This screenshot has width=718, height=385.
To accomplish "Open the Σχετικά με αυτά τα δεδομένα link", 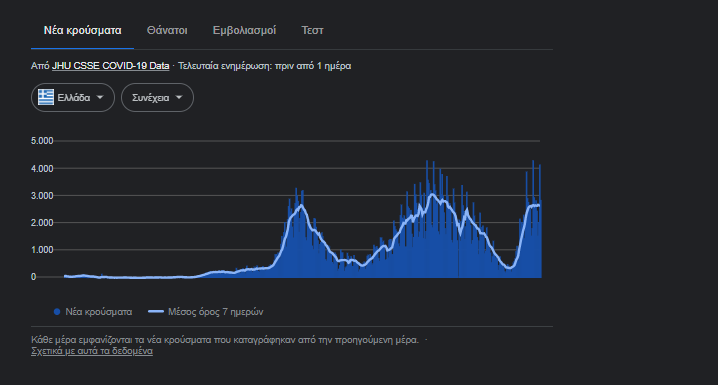I will (x=92, y=351).
